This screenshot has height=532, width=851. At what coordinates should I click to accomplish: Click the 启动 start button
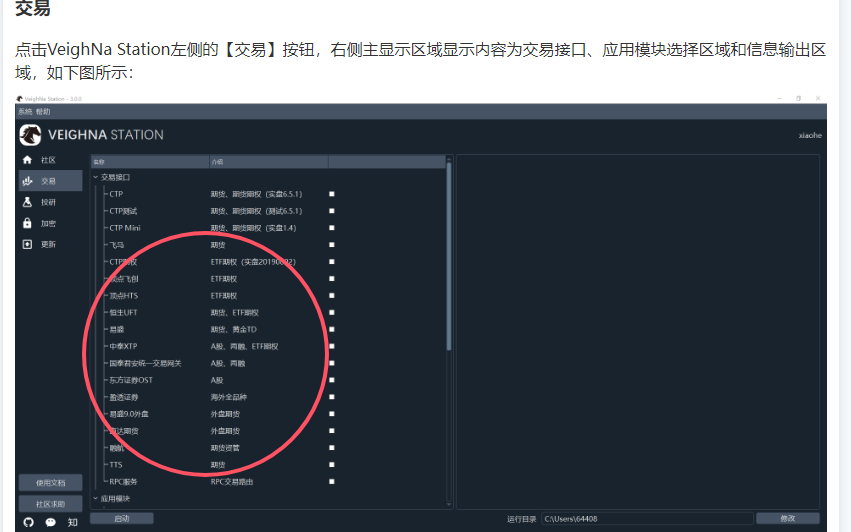[122, 518]
